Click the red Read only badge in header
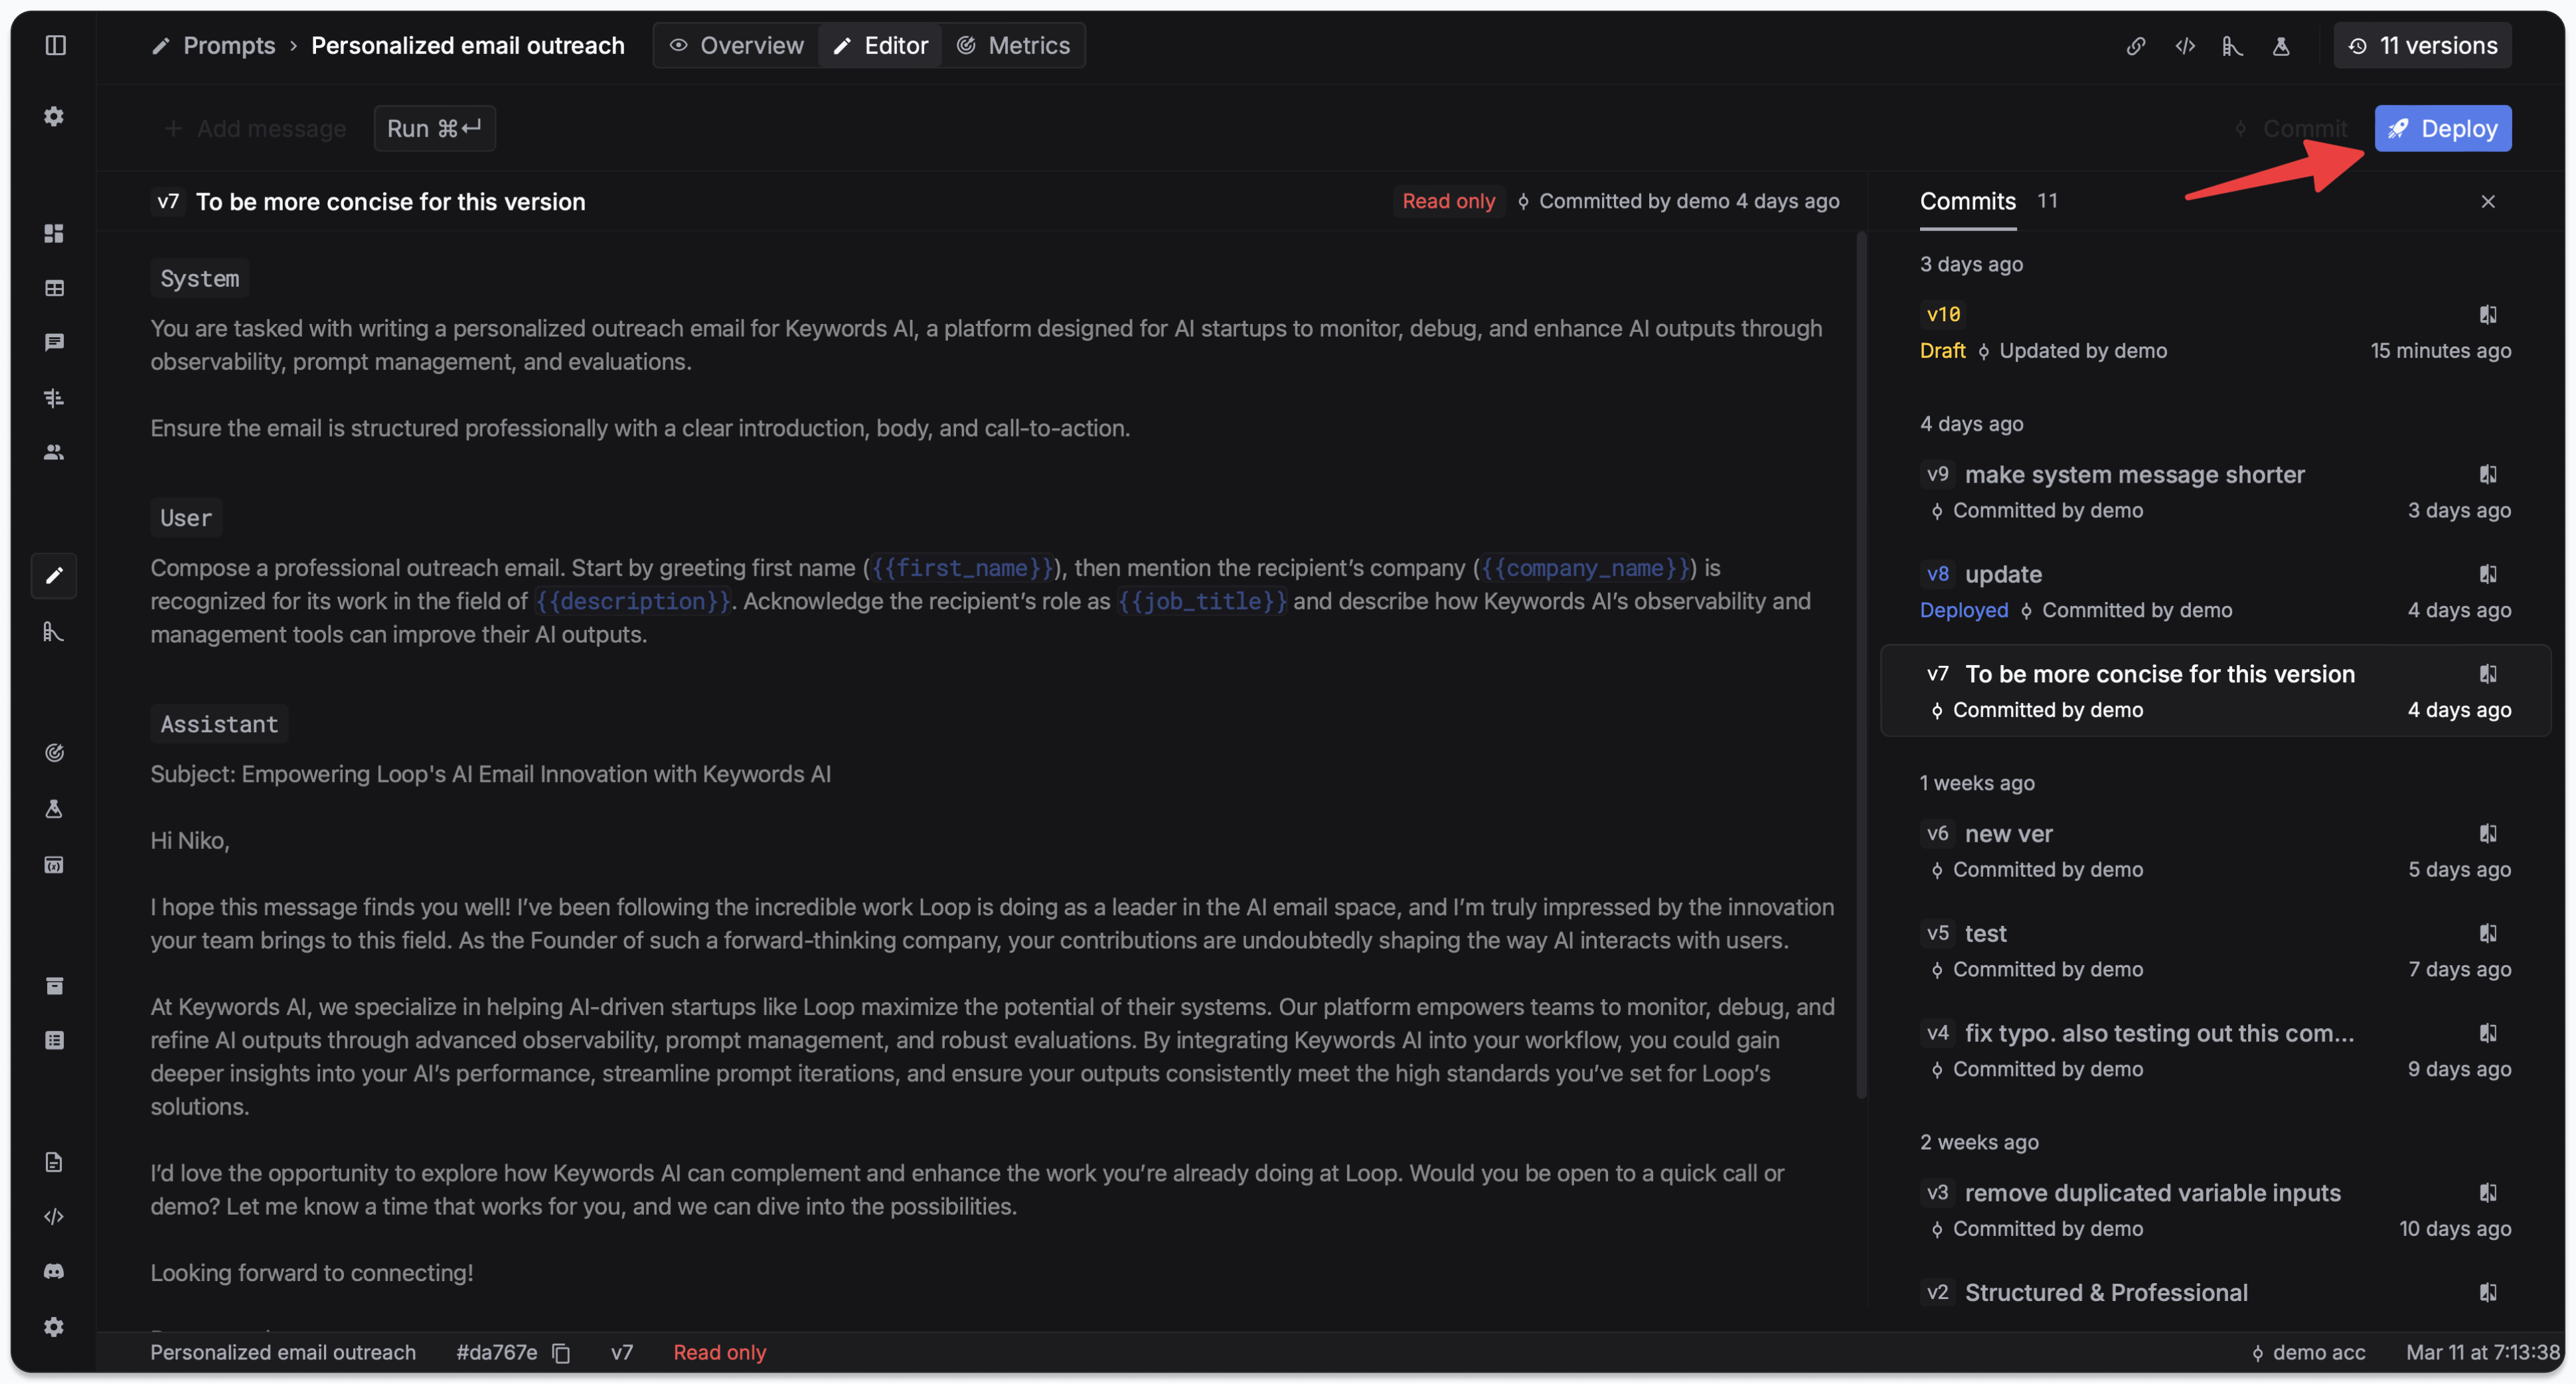The width and height of the screenshot is (2576, 1384). 1448,201
